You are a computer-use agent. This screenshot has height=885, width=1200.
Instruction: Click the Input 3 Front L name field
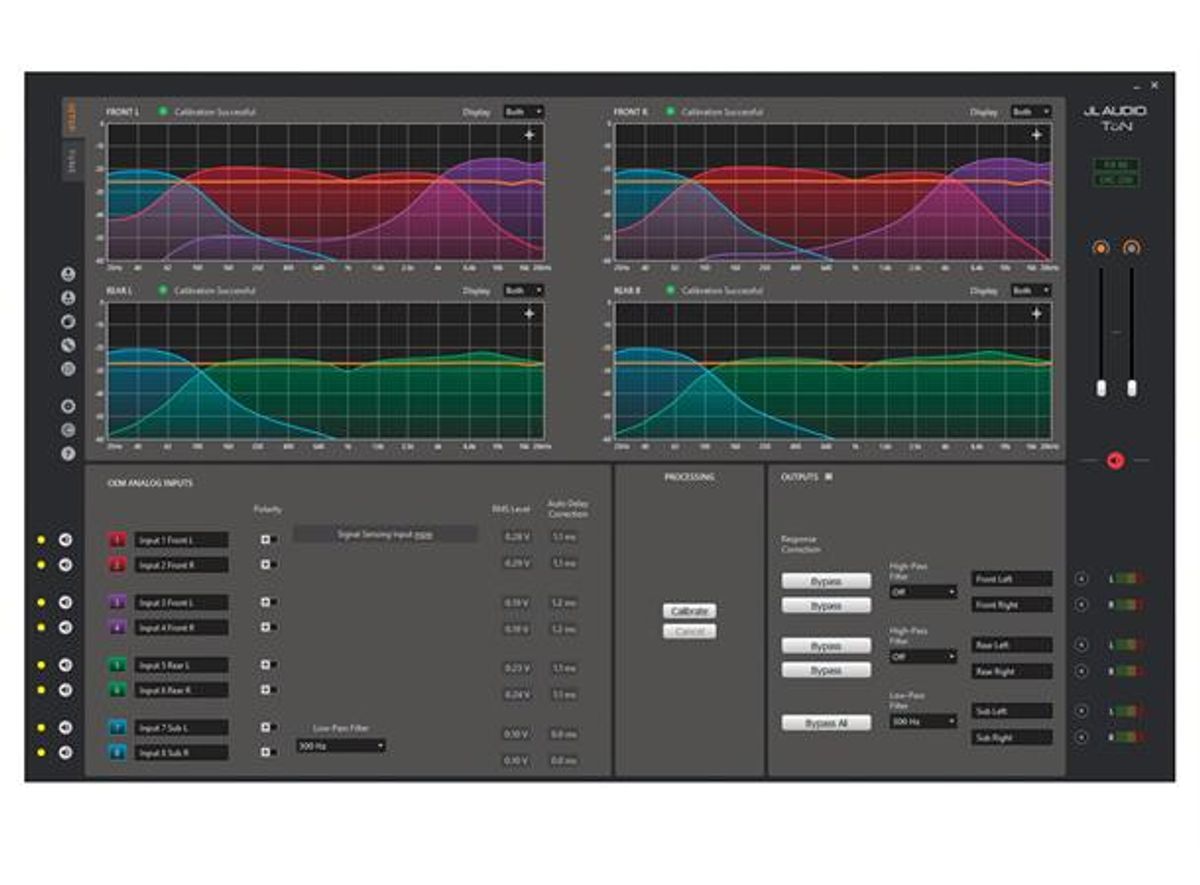point(181,603)
